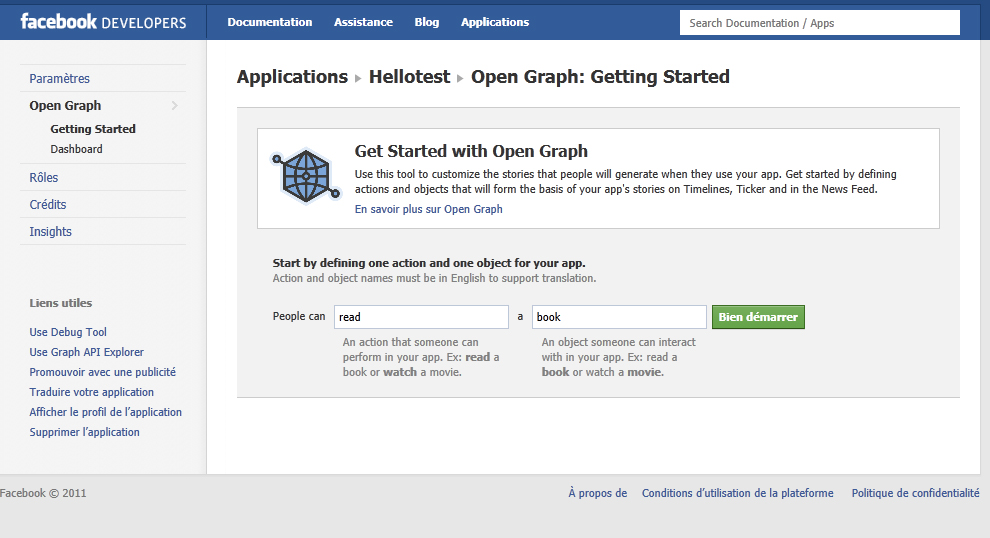Image resolution: width=990 pixels, height=538 pixels.
Task: Select Insights in the sidebar
Action: (x=51, y=232)
